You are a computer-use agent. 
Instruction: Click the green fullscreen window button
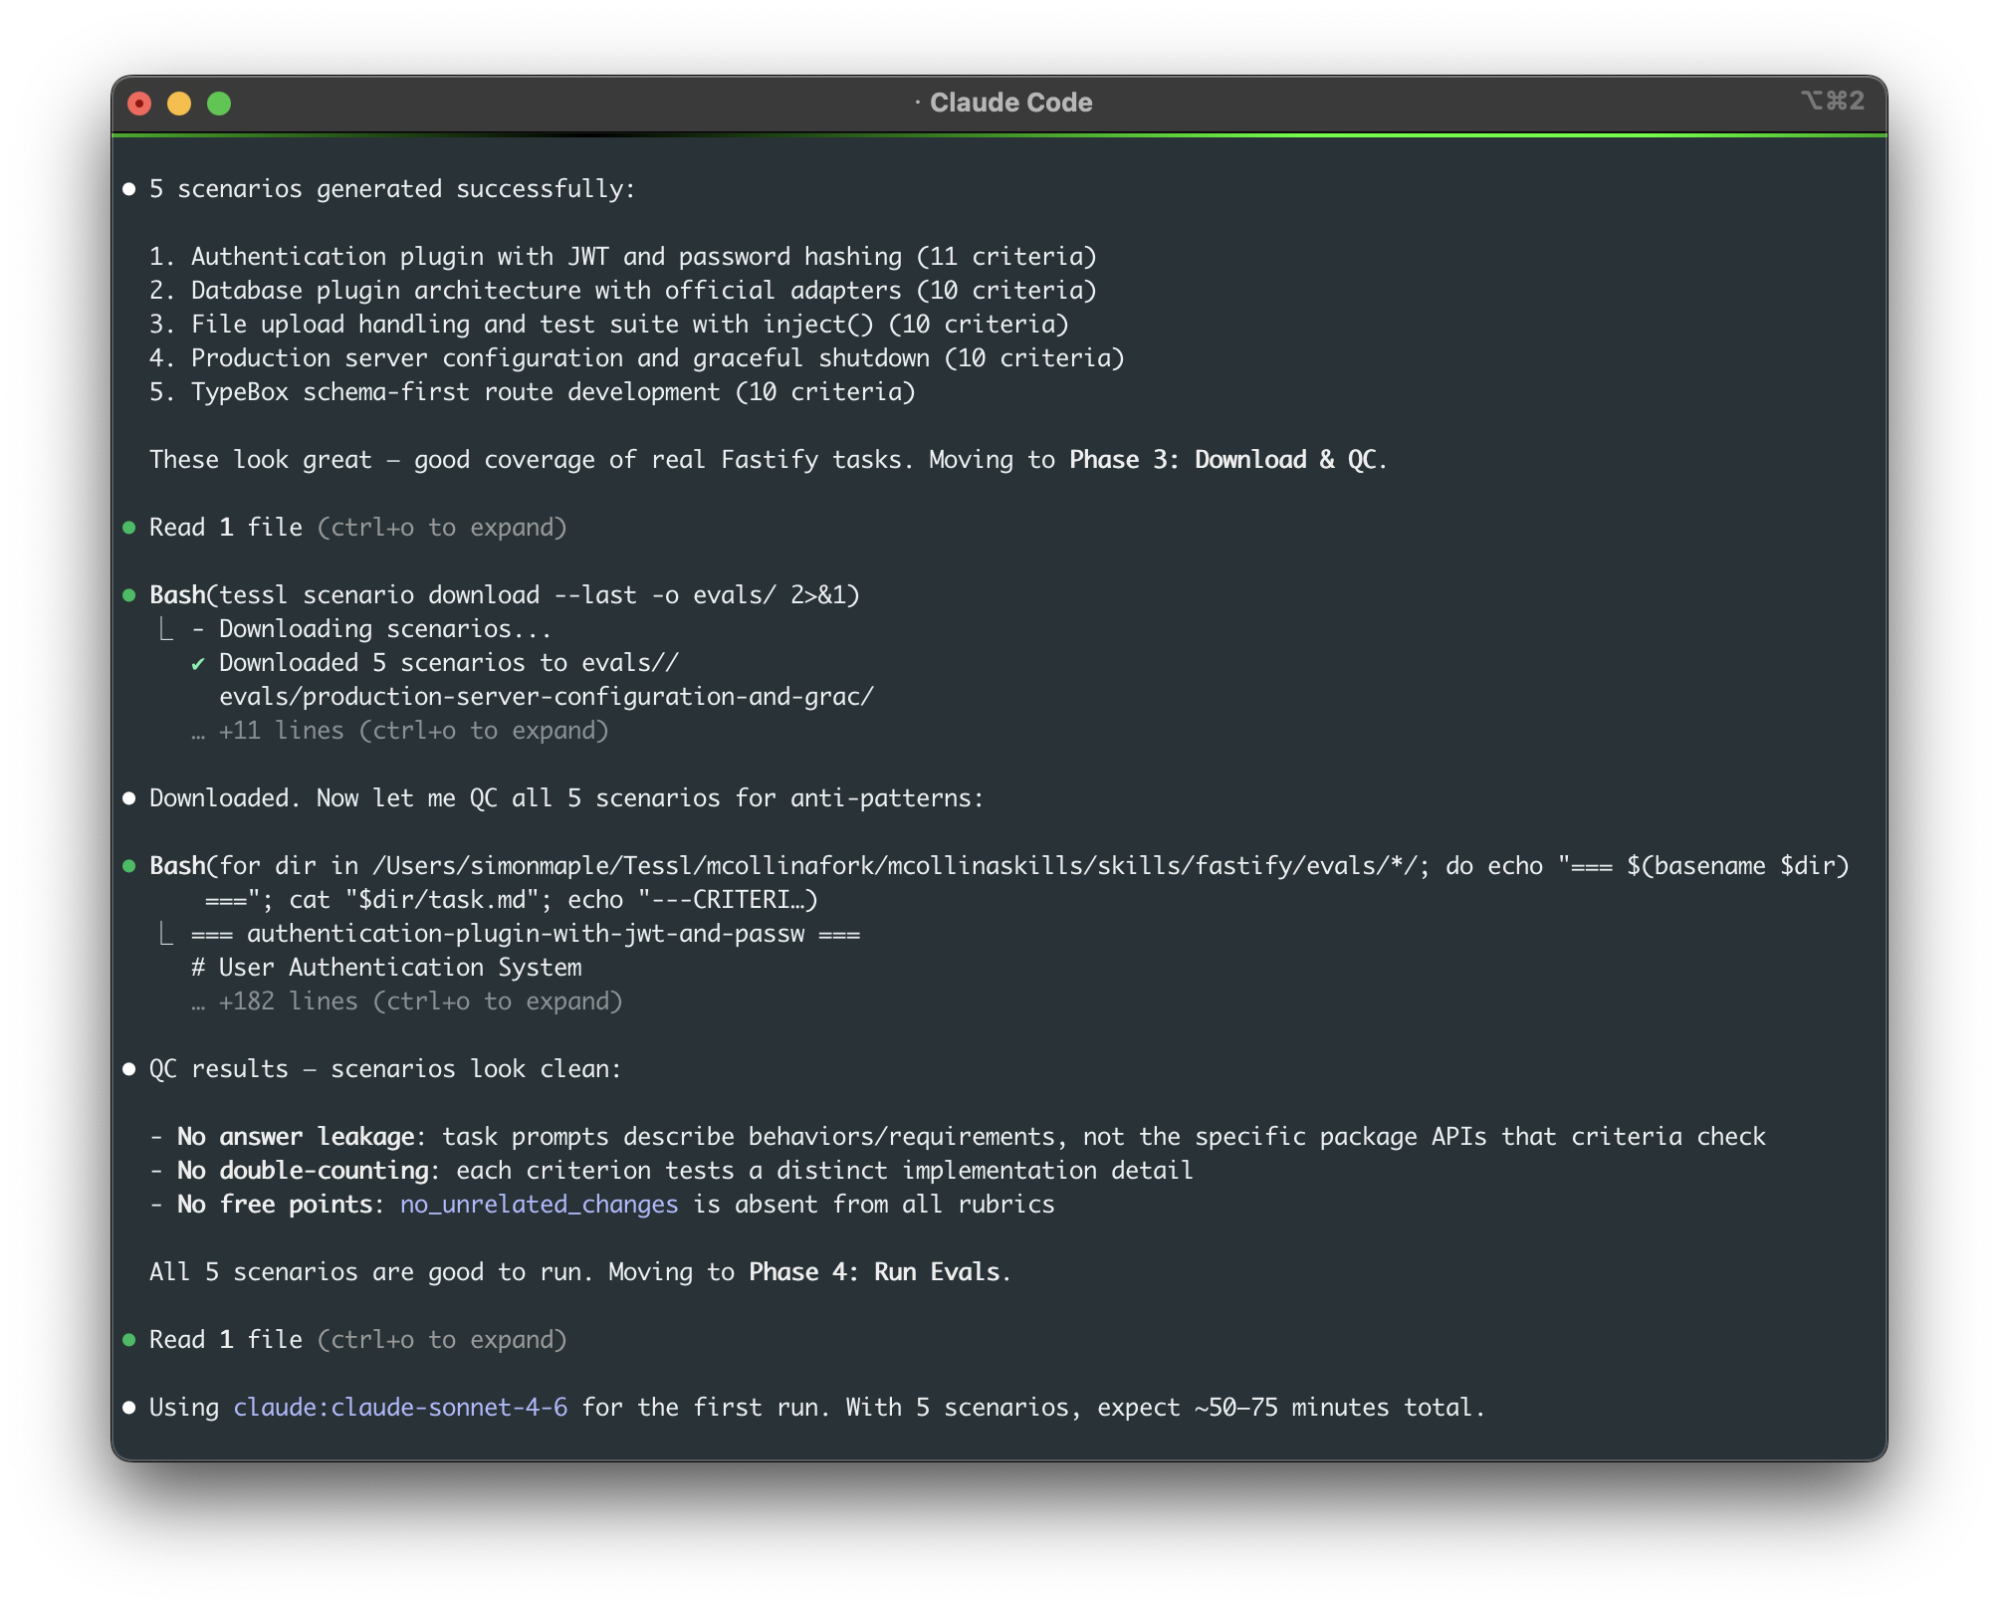click(219, 104)
